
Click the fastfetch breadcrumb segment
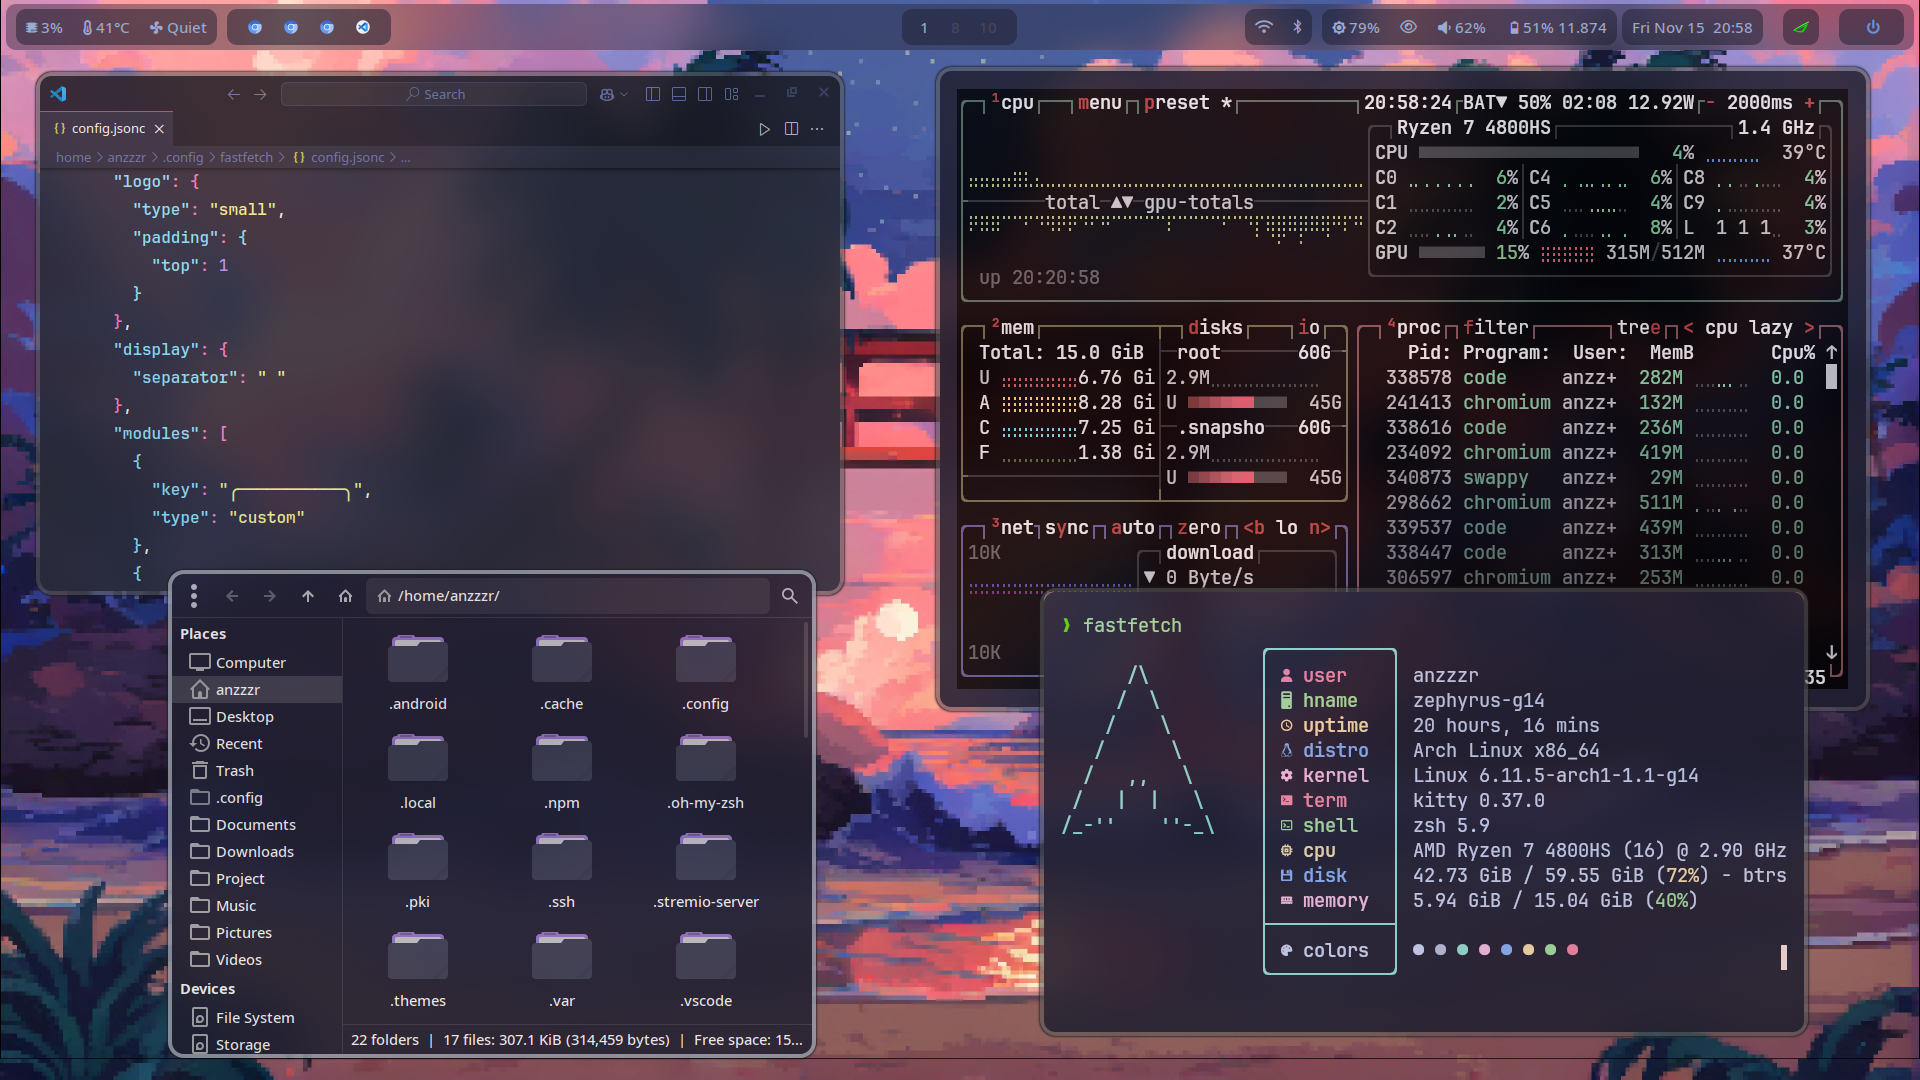(x=246, y=157)
